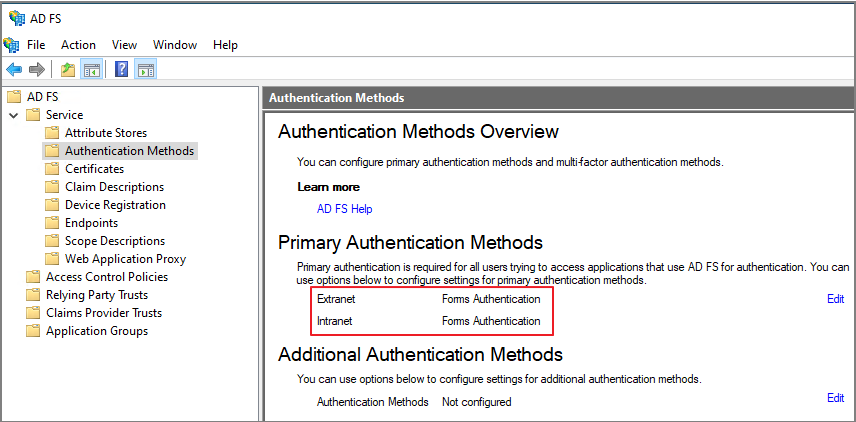The image size is (856, 422).
Task: Toggle the Show/Hide Console Tree icon
Action: click(91, 69)
